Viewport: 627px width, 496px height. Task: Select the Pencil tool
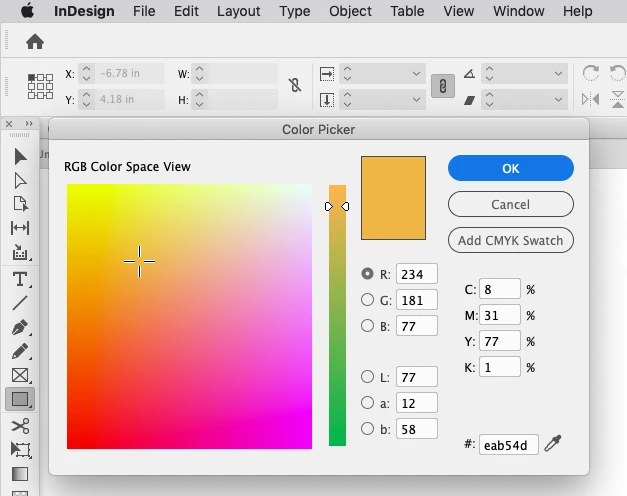tap(20, 352)
